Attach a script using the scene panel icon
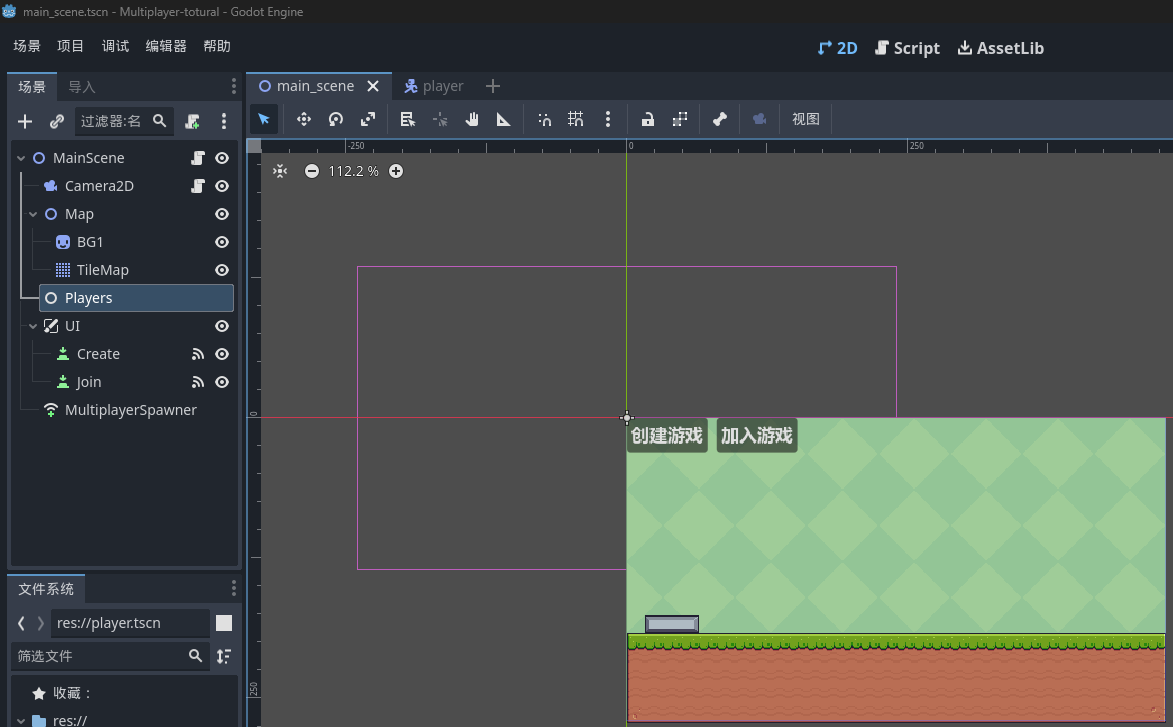Image resolution: width=1173 pixels, height=727 pixels. (x=193, y=121)
